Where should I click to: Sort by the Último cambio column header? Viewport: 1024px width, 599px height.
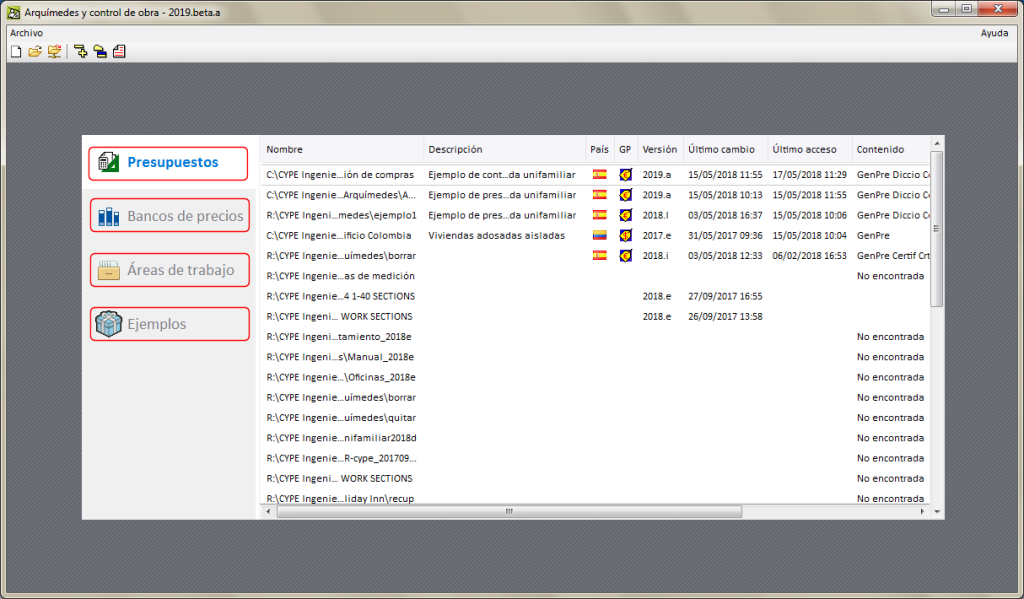725,150
